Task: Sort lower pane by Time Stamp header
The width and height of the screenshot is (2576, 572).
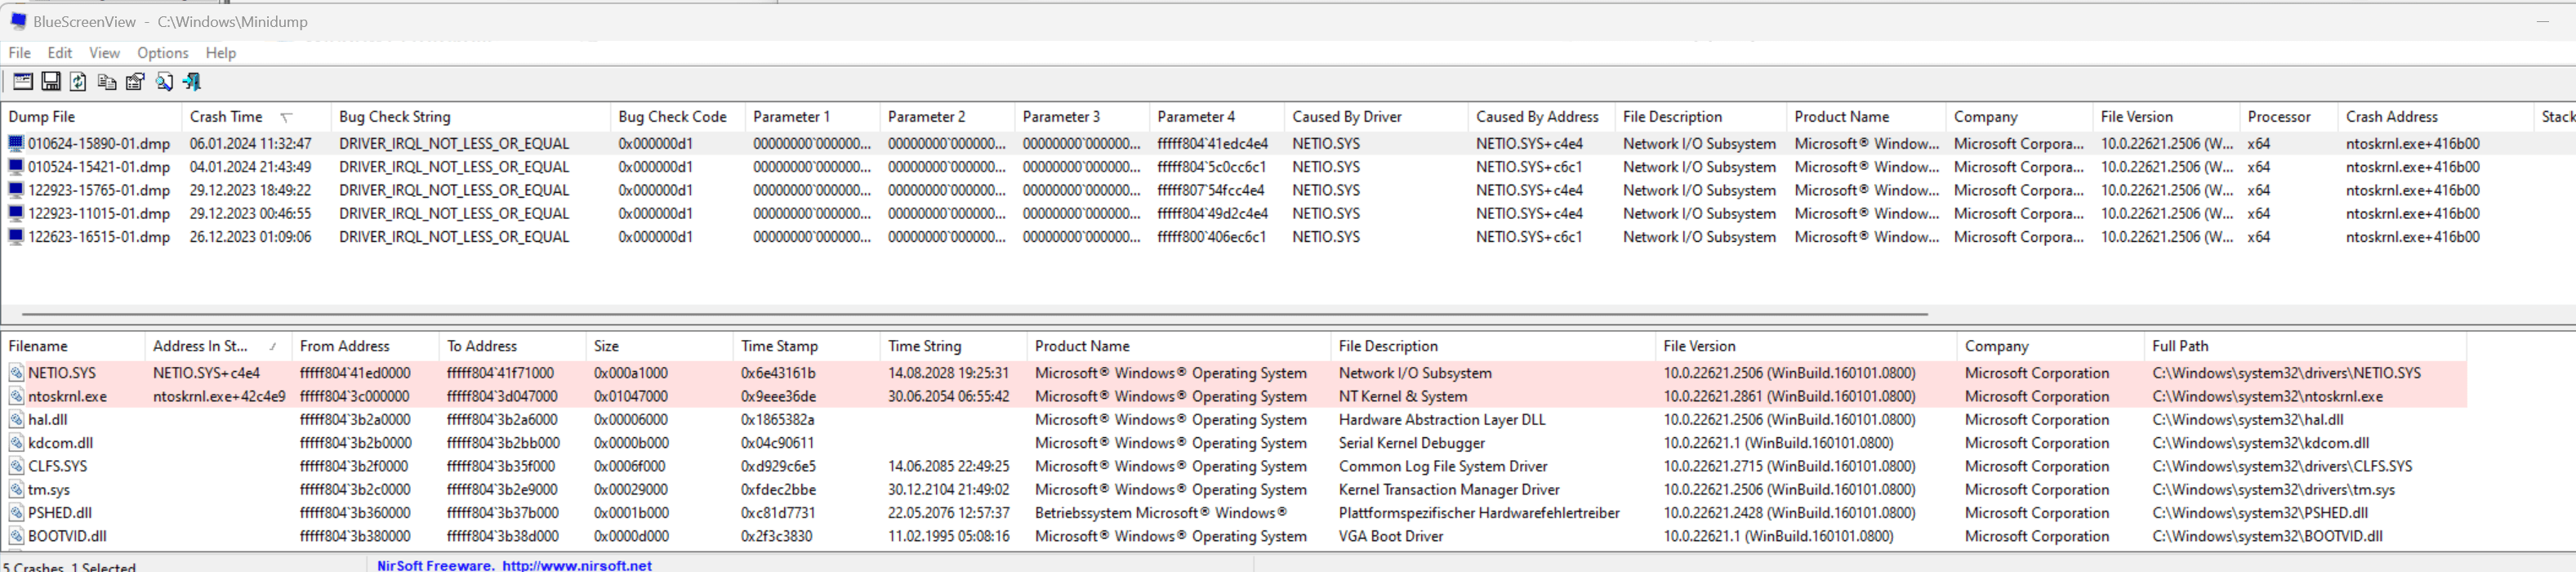Action: 806,346
